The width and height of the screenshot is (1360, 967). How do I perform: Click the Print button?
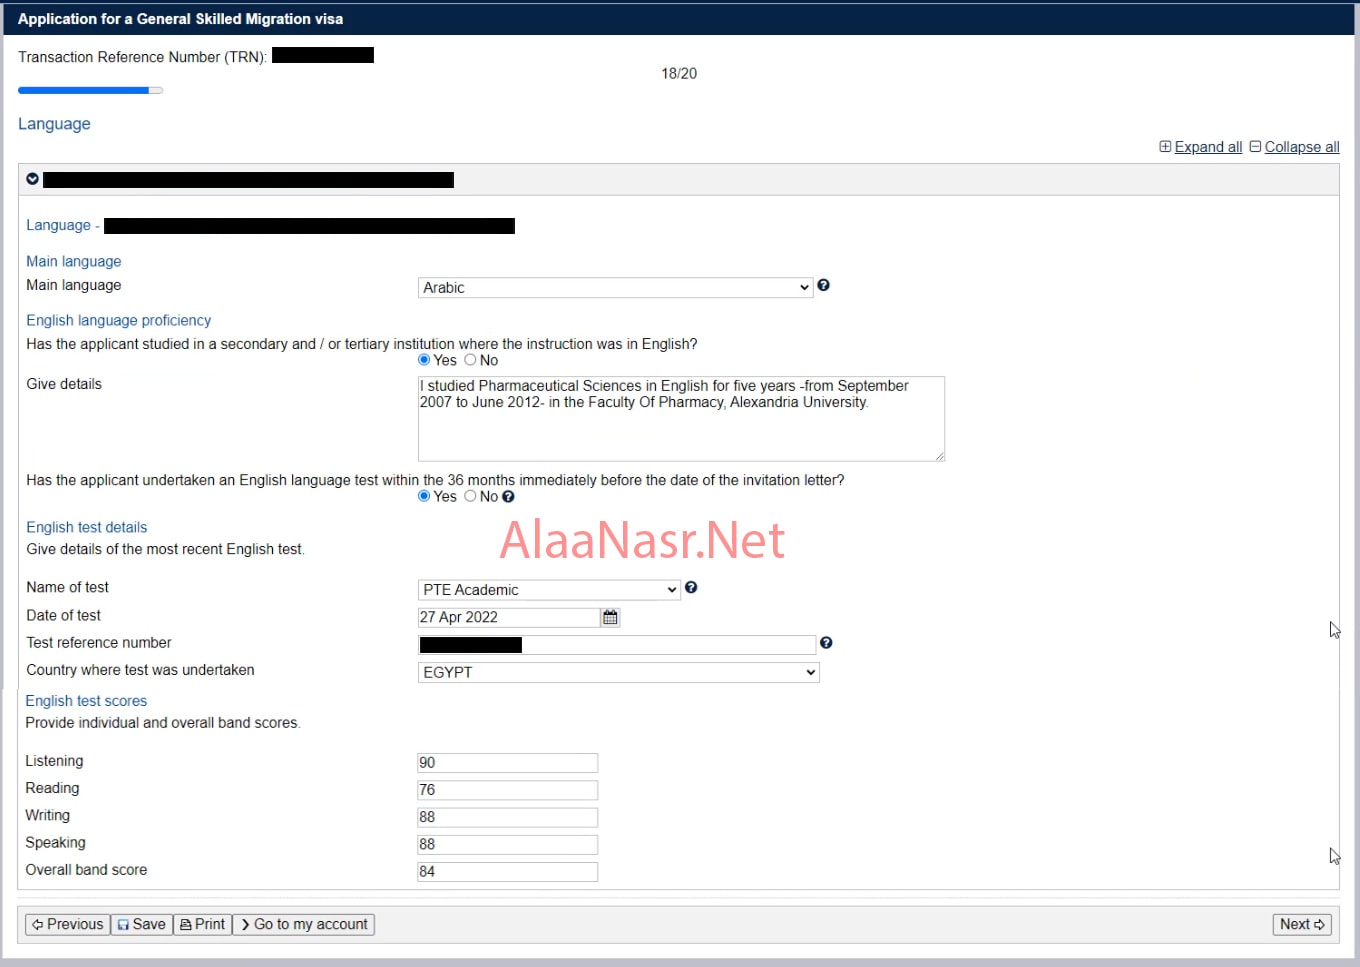203,924
